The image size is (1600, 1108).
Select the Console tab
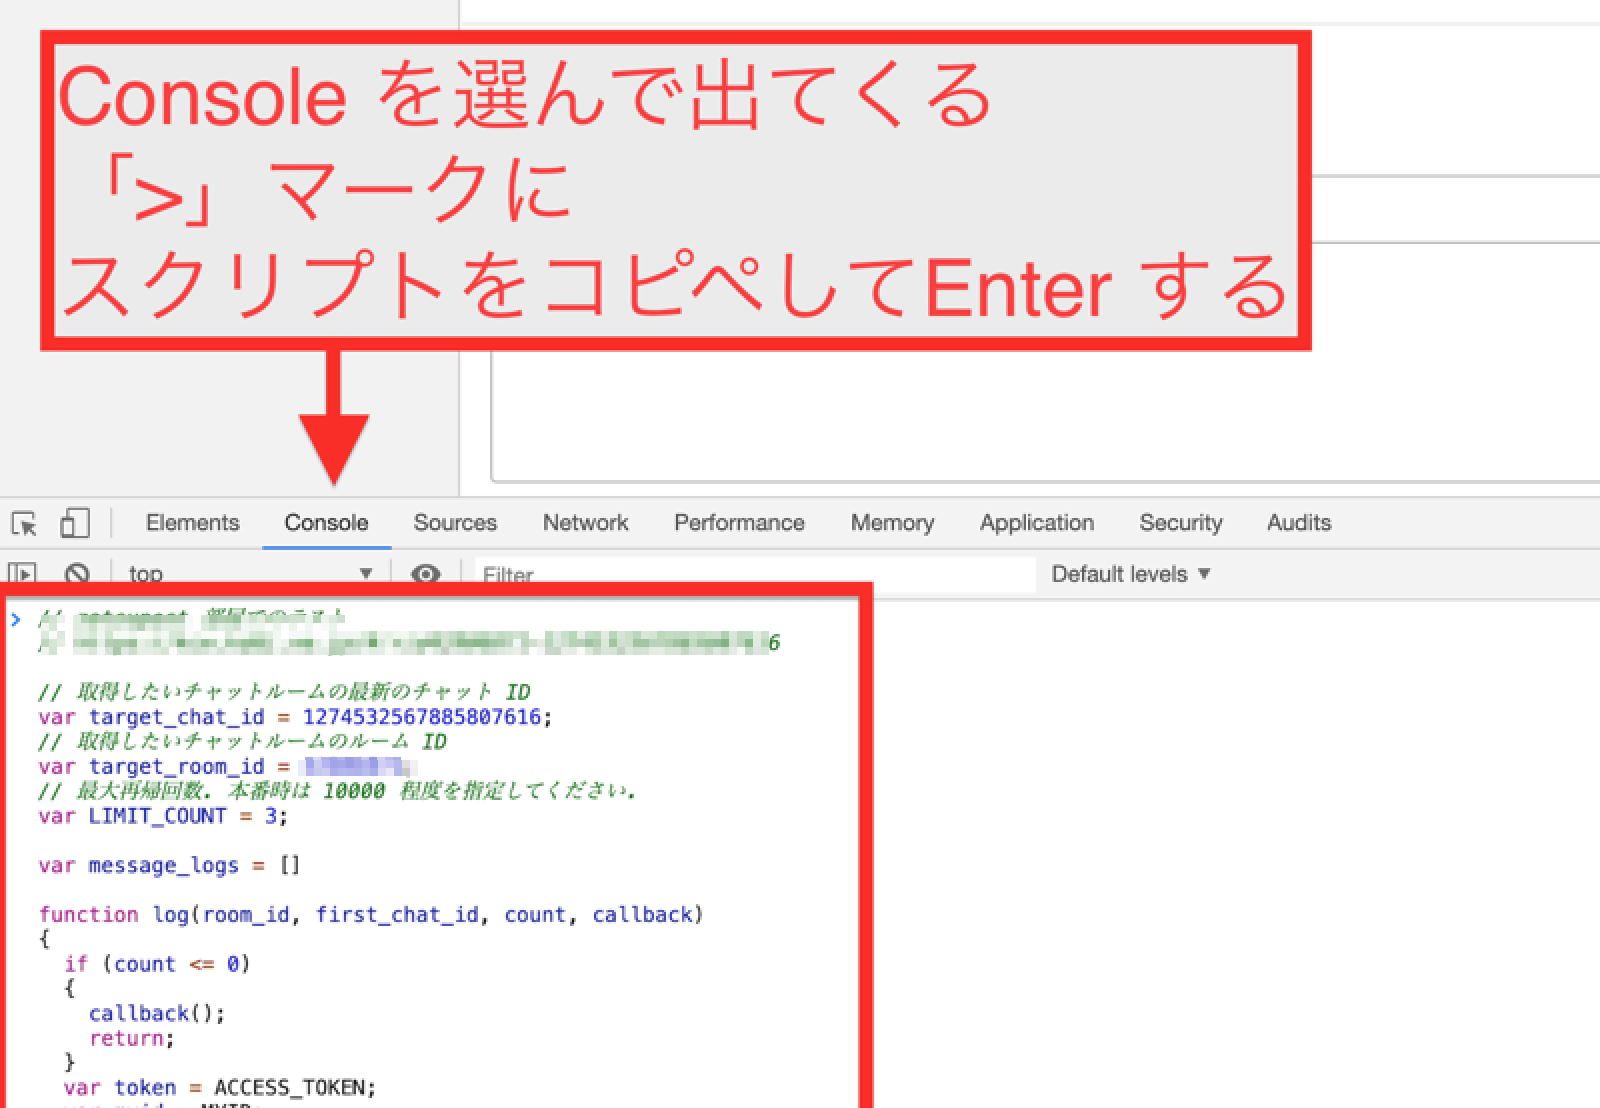326,523
